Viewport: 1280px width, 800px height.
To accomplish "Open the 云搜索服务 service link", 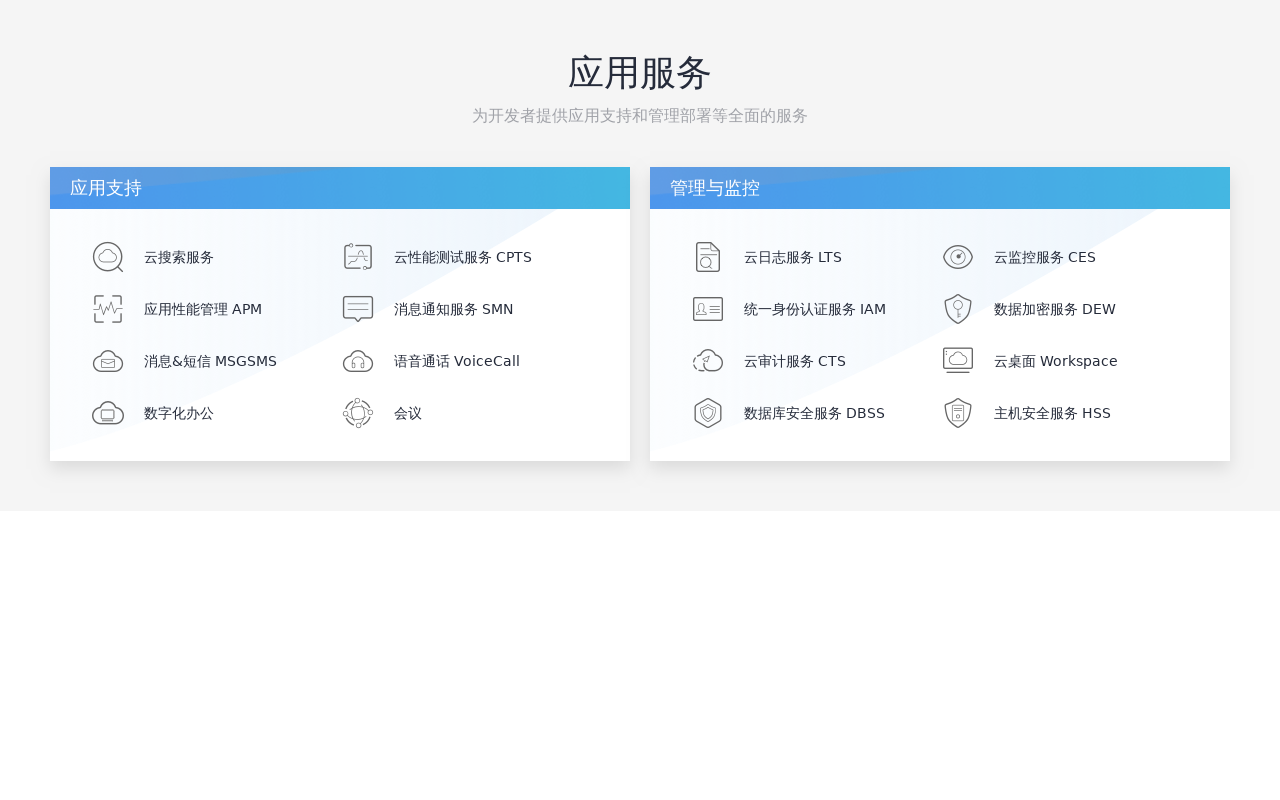I will (179, 257).
